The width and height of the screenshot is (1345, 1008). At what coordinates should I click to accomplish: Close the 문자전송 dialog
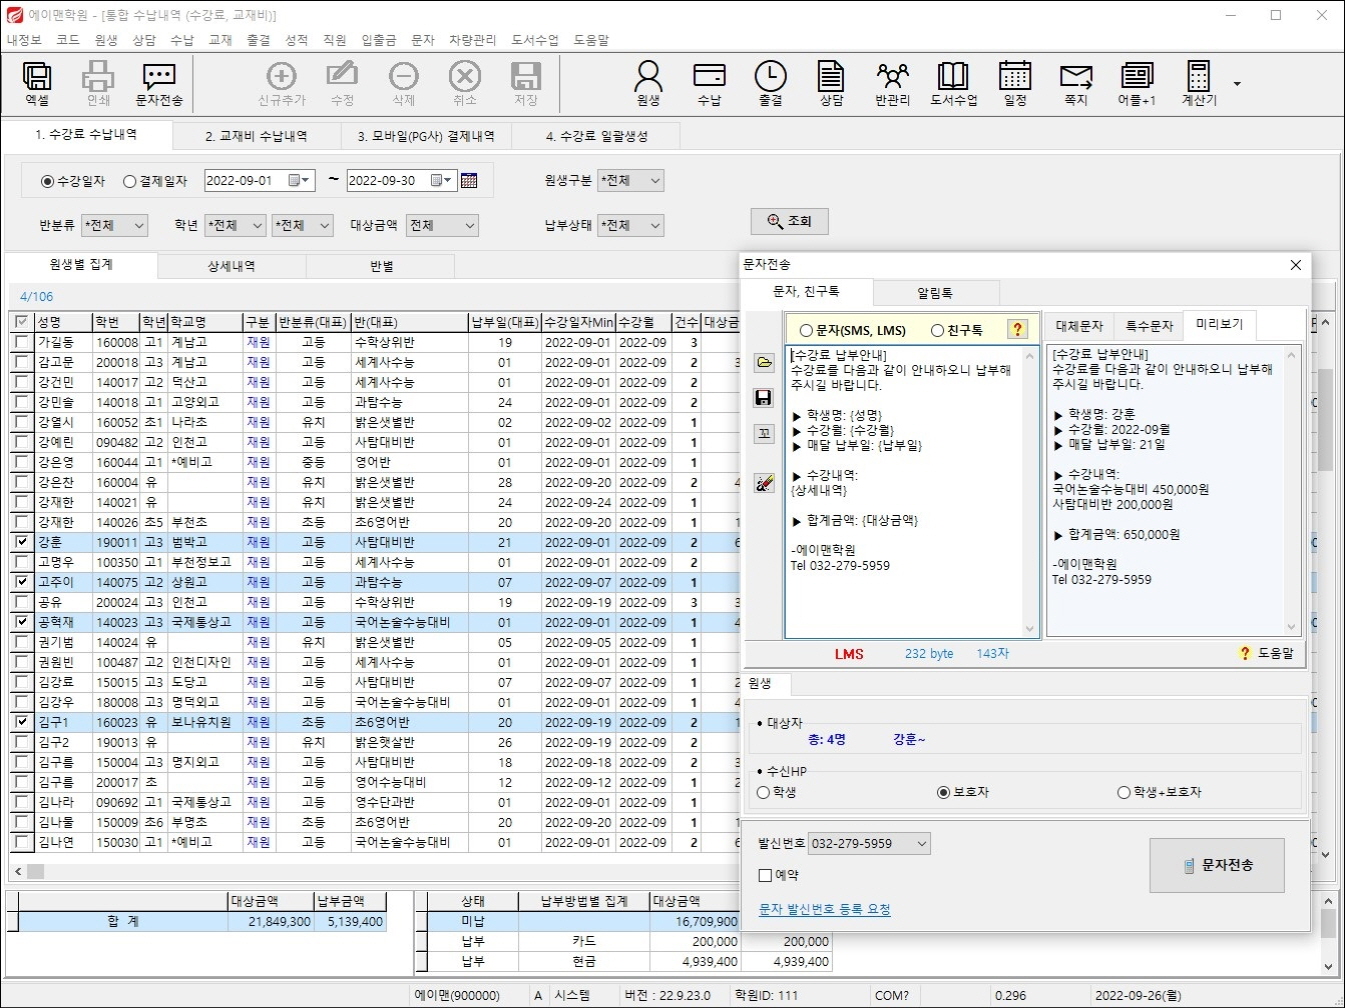click(x=1295, y=265)
